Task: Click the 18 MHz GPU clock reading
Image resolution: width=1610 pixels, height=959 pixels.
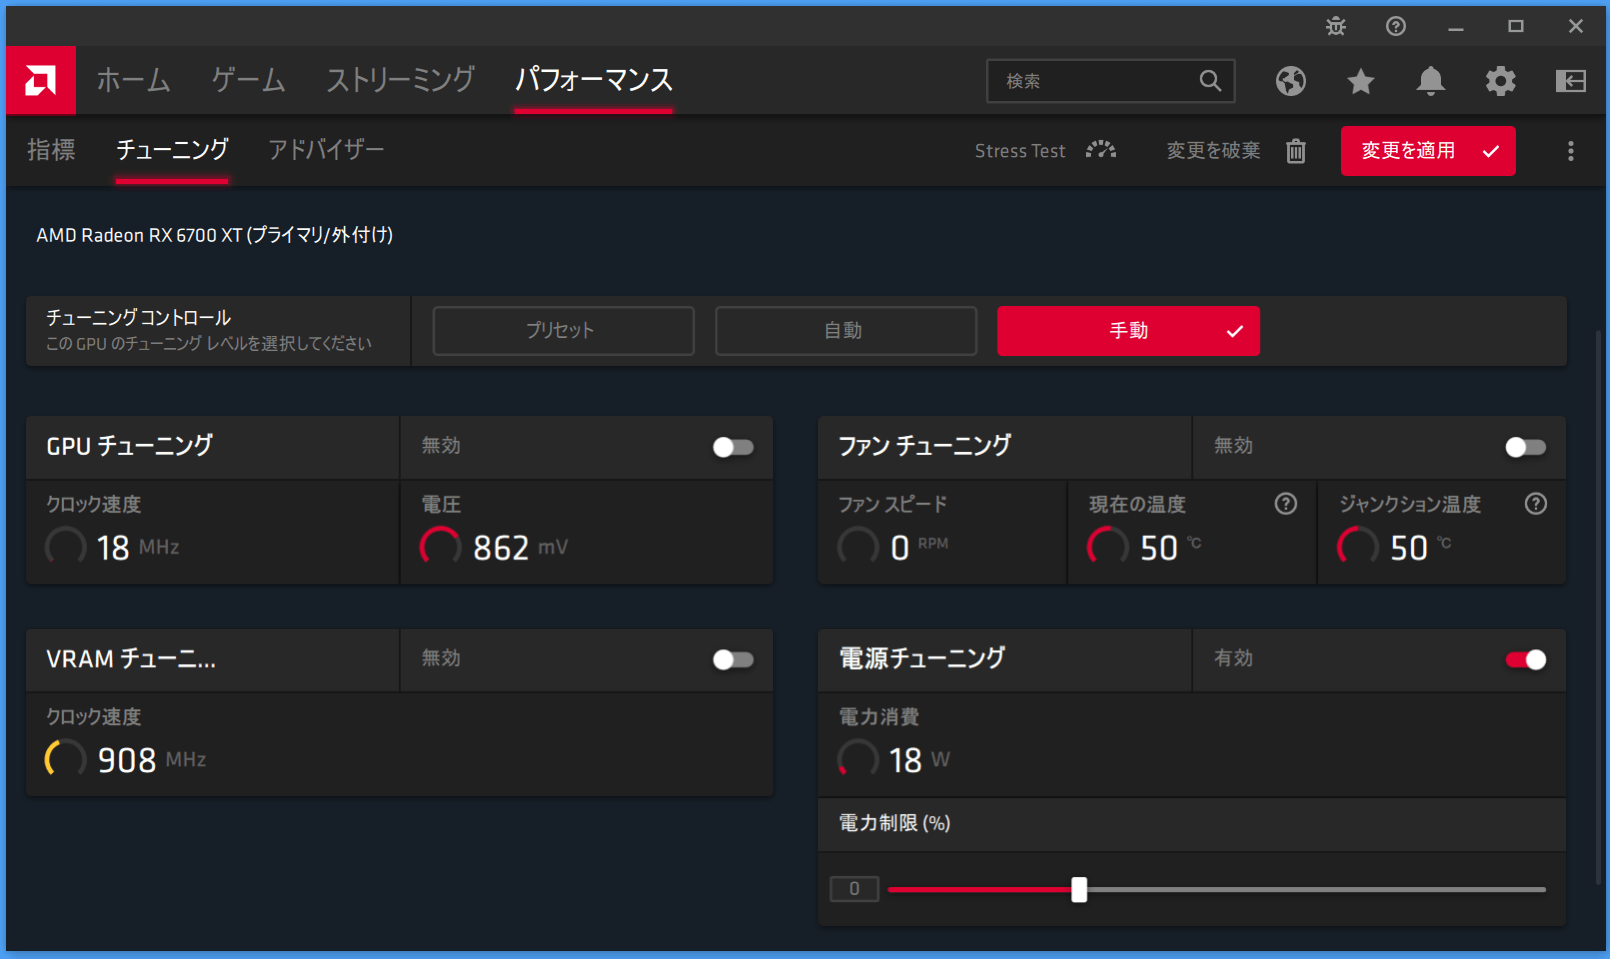Action: pos(138,547)
